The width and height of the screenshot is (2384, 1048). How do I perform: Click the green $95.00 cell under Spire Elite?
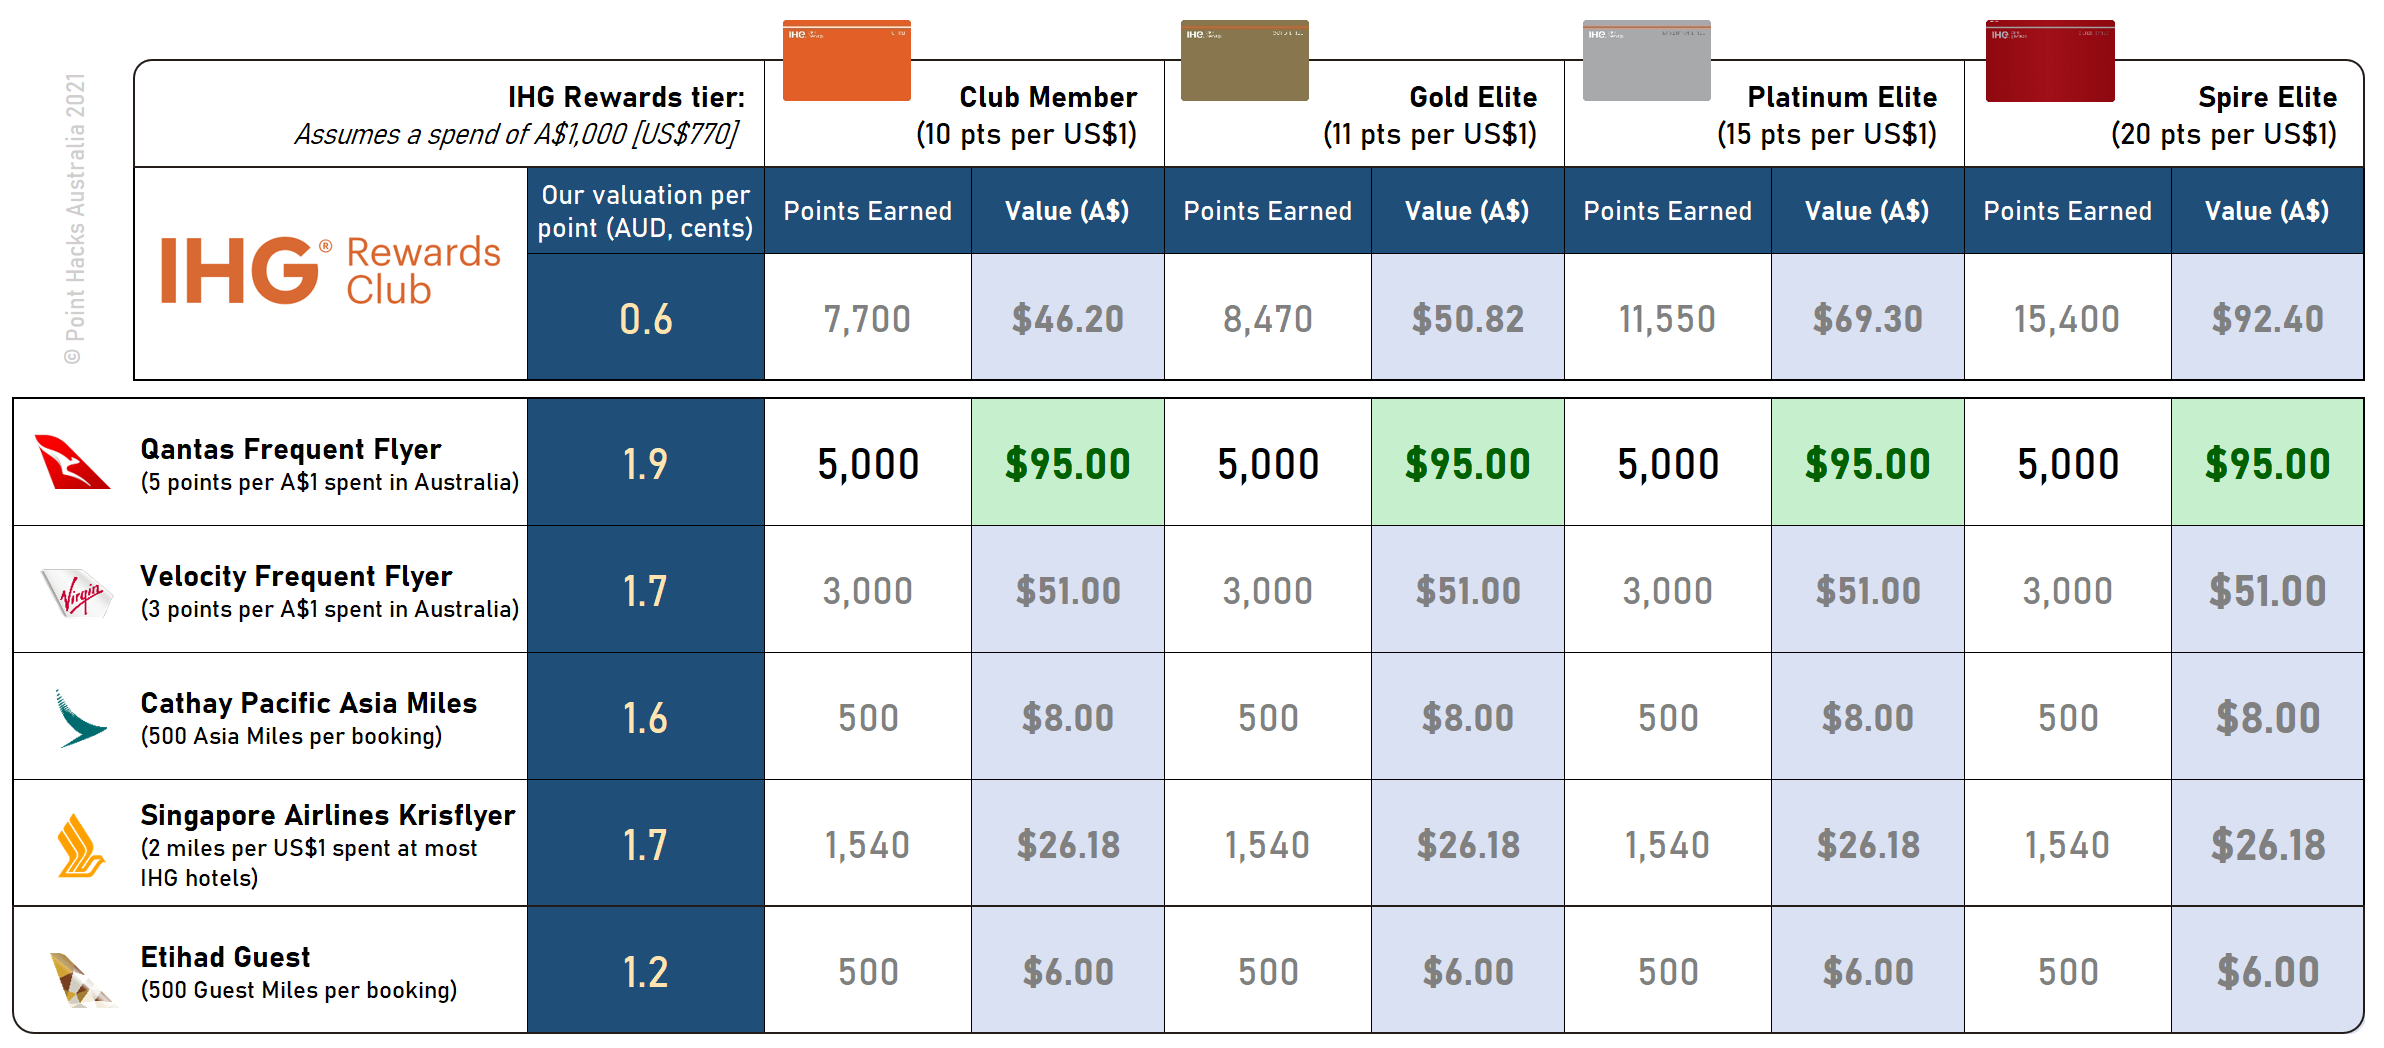(2267, 463)
